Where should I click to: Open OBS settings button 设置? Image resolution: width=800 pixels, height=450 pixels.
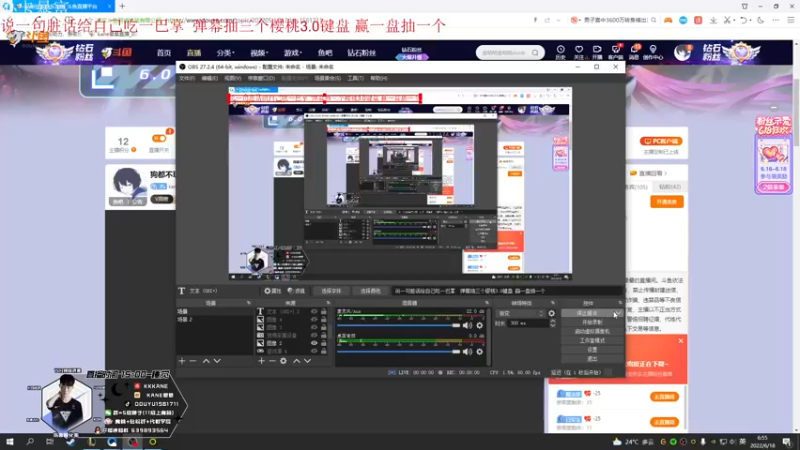click(592, 349)
